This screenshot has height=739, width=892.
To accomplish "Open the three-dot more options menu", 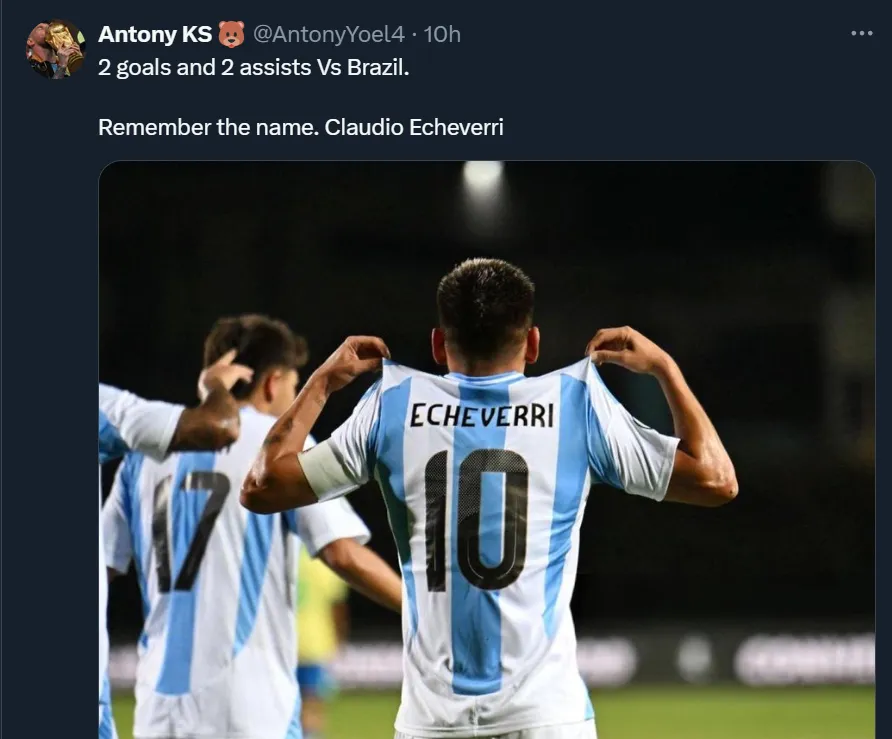I will point(862,34).
